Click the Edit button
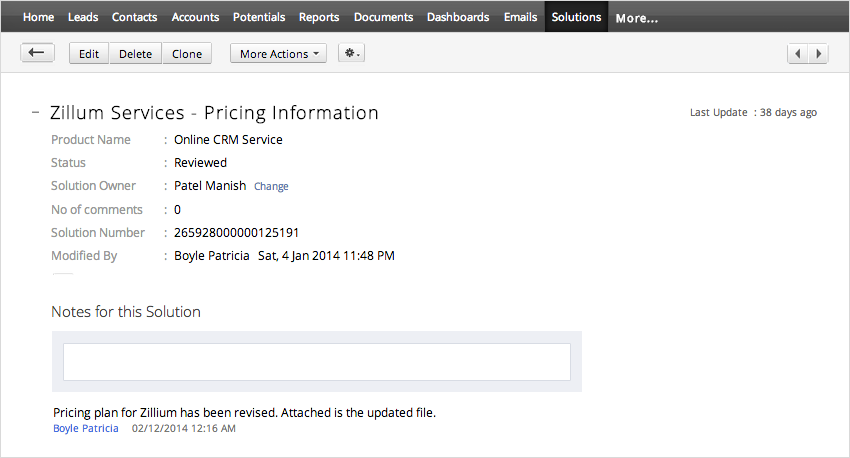 [89, 54]
